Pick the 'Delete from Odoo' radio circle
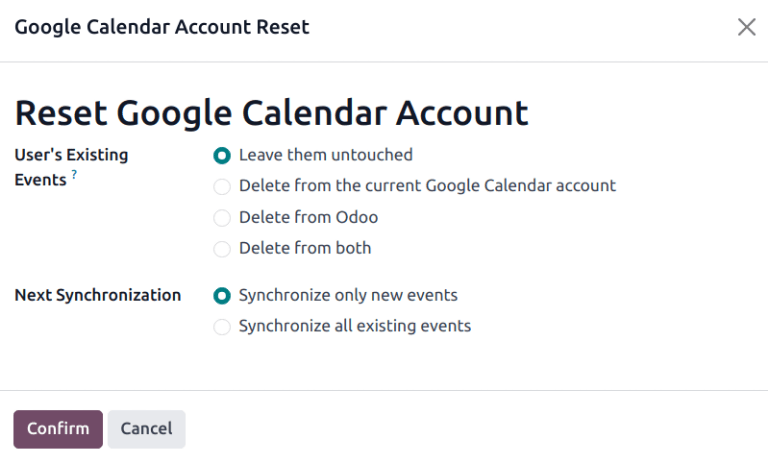Viewport: 768px width, 462px height. click(x=222, y=217)
